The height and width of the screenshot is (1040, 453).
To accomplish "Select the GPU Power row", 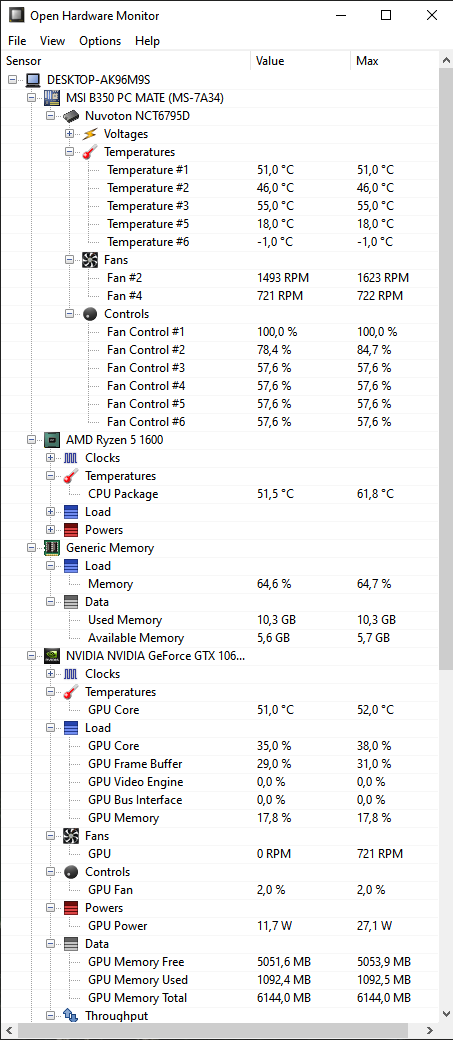I will pos(220,926).
